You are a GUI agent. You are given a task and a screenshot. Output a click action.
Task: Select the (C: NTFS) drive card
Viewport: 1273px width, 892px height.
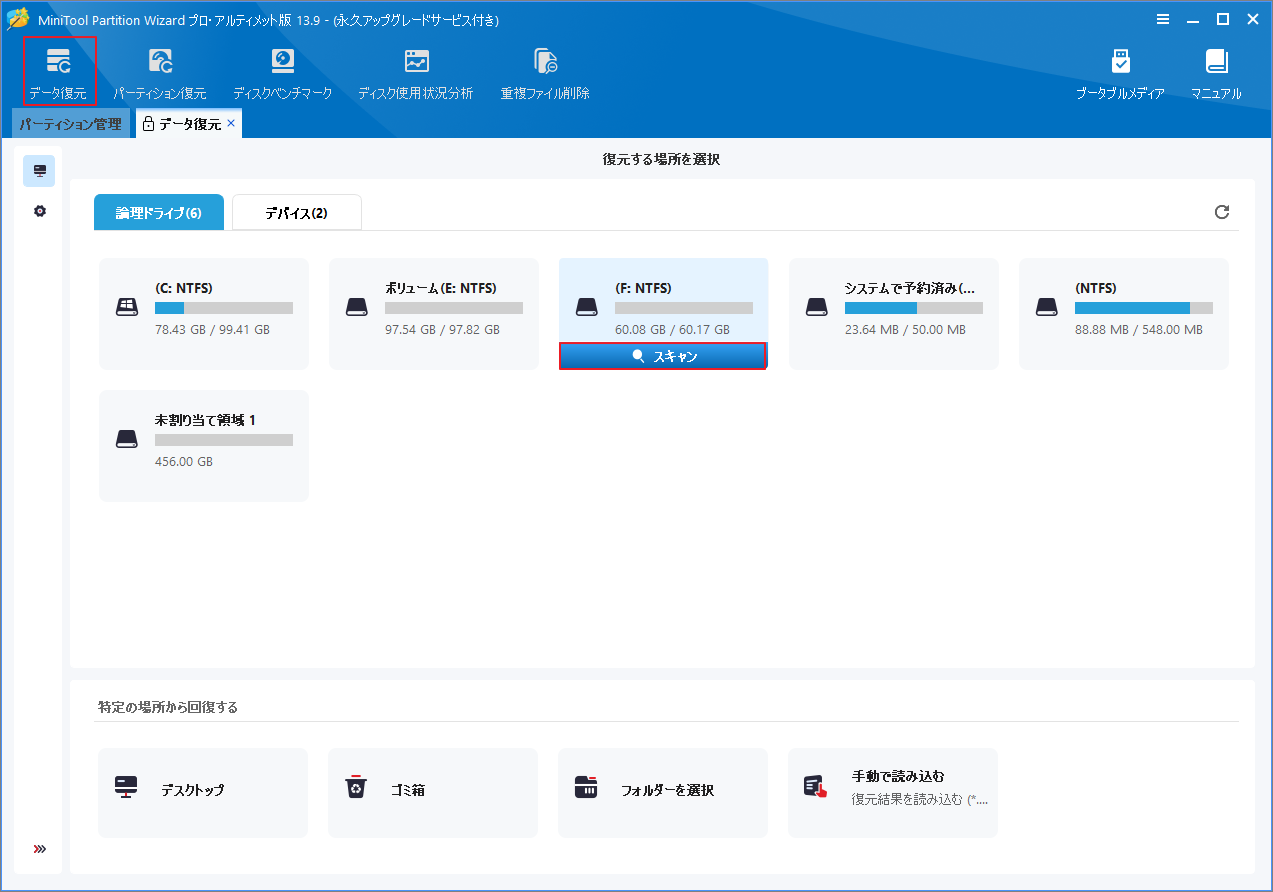click(204, 314)
